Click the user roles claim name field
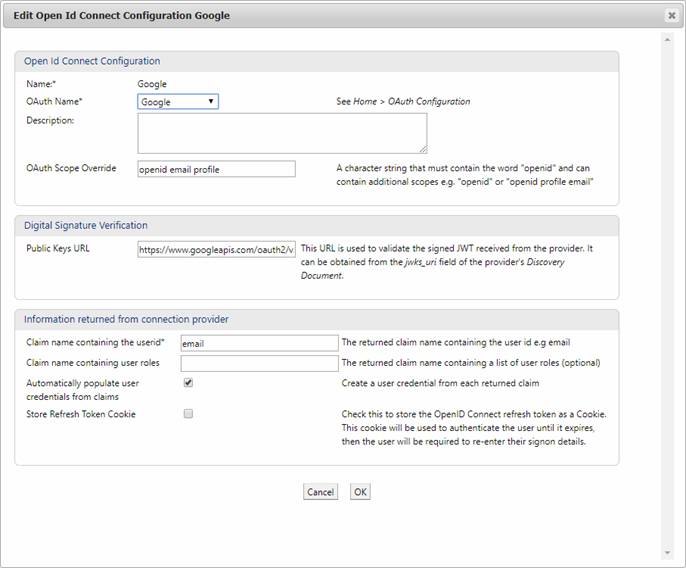Screen dimensions: 686x568 pyautogui.click(x=259, y=363)
